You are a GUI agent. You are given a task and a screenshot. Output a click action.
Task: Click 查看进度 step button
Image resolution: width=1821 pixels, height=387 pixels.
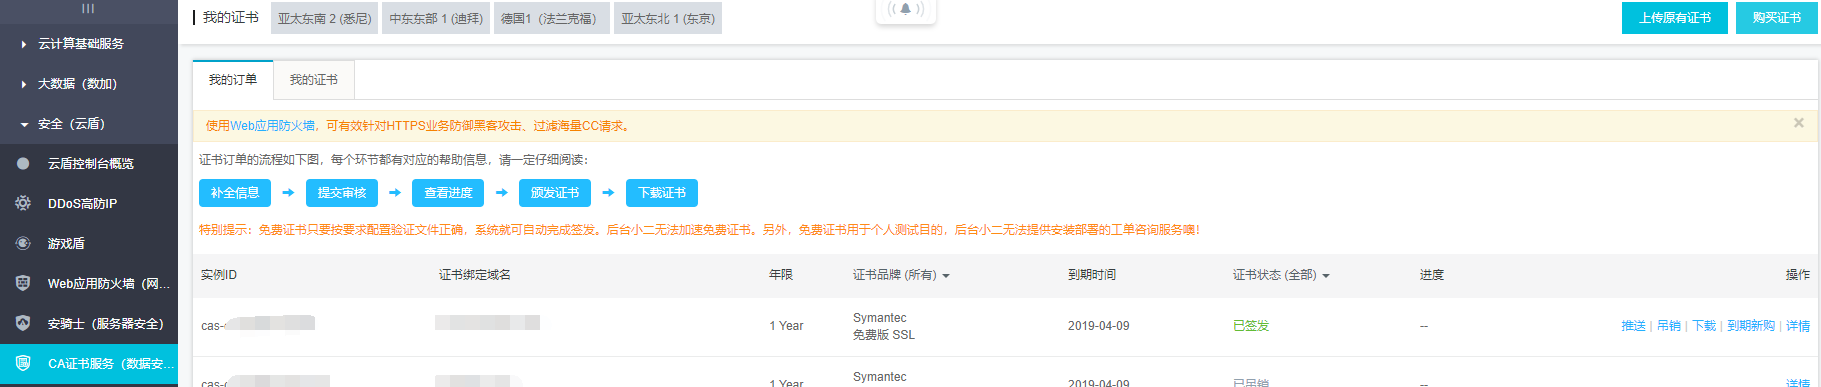click(x=448, y=193)
